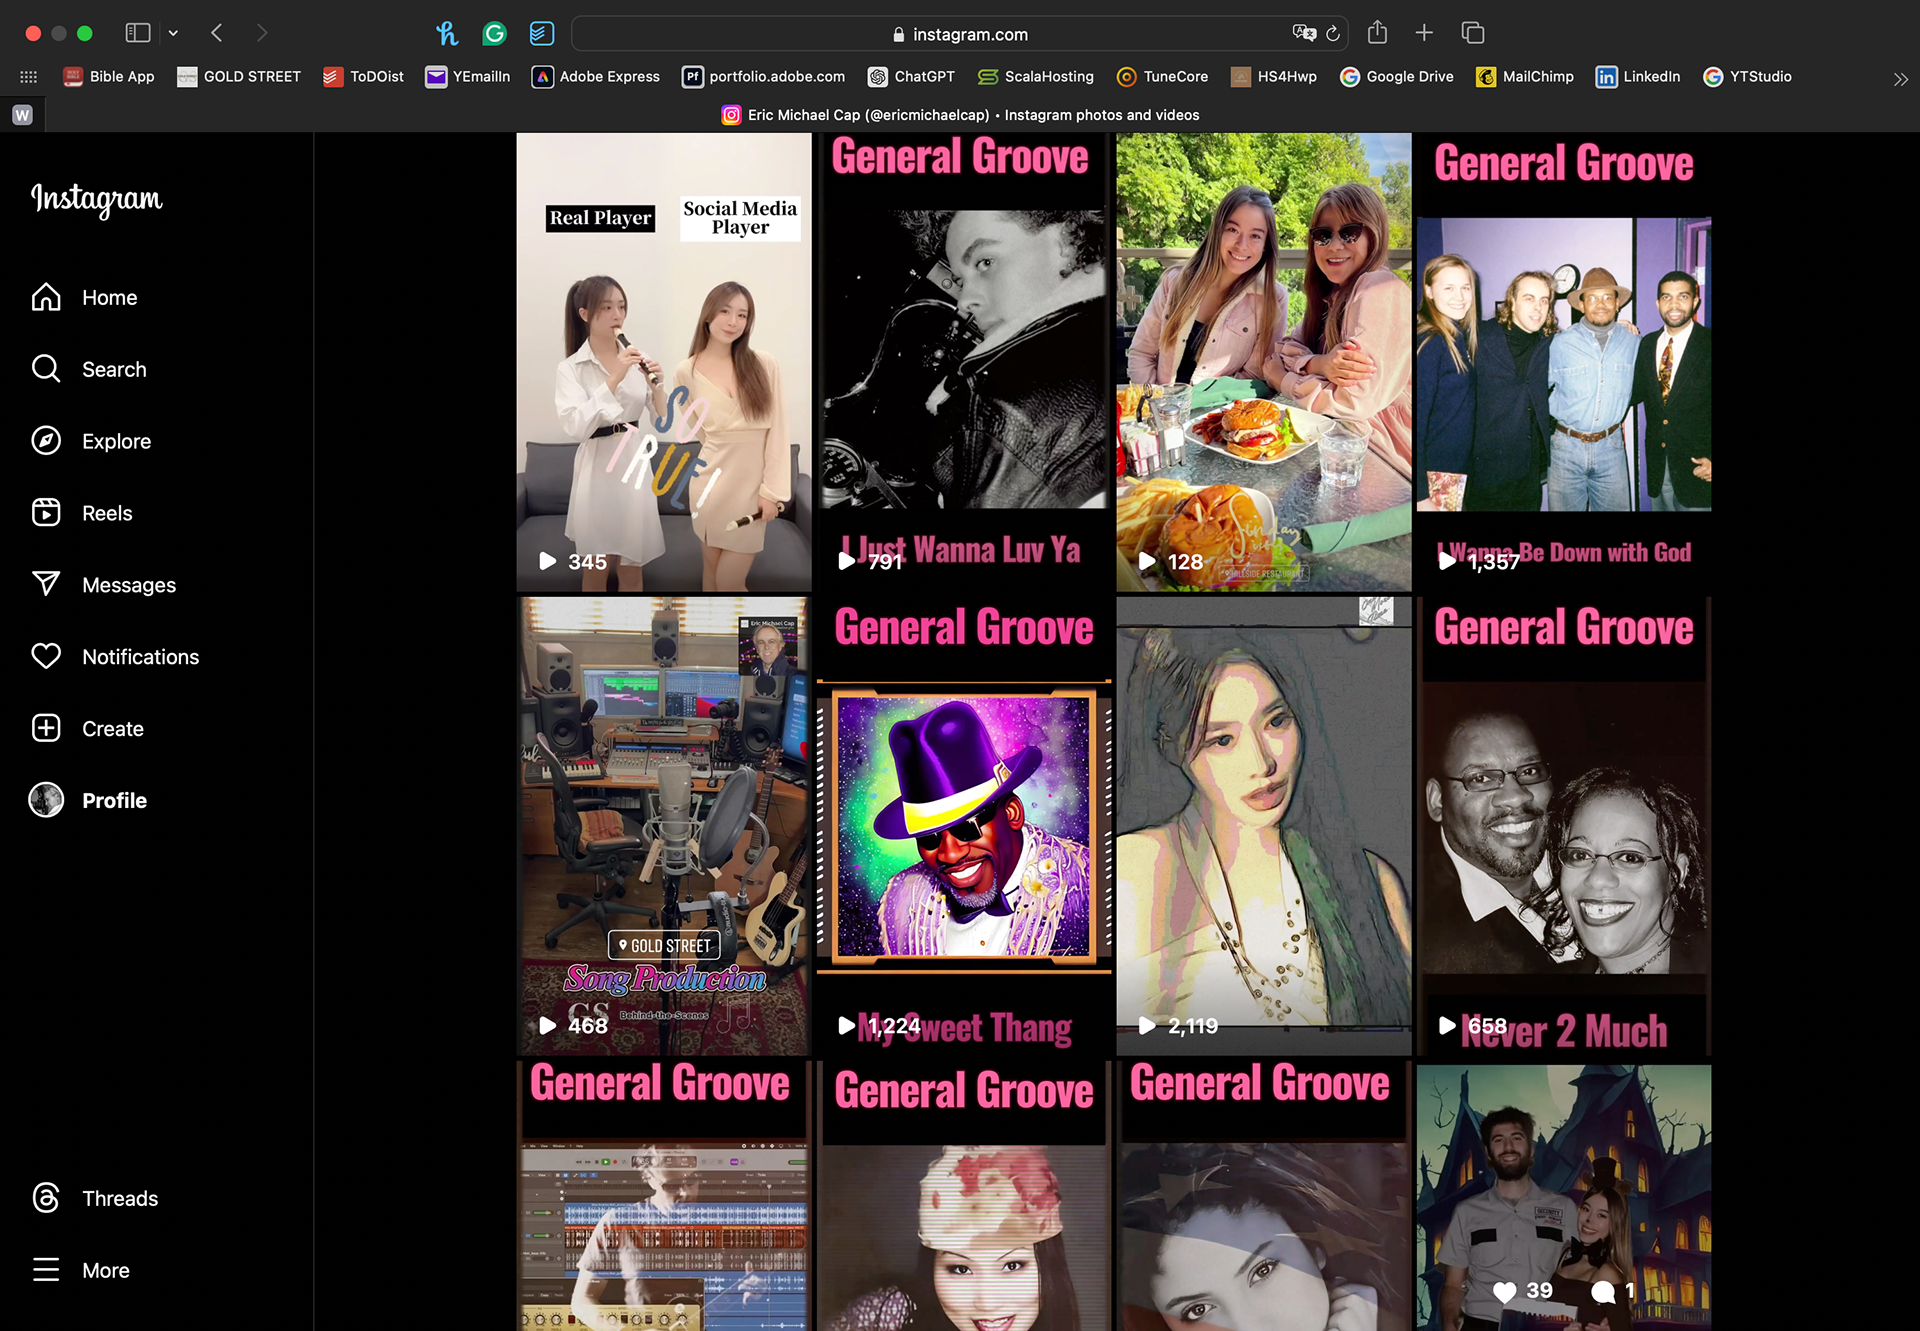The image size is (1920, 1331).
Task: Open the I Just Wanna Luv Ya reel
Action: click(964, 362)
